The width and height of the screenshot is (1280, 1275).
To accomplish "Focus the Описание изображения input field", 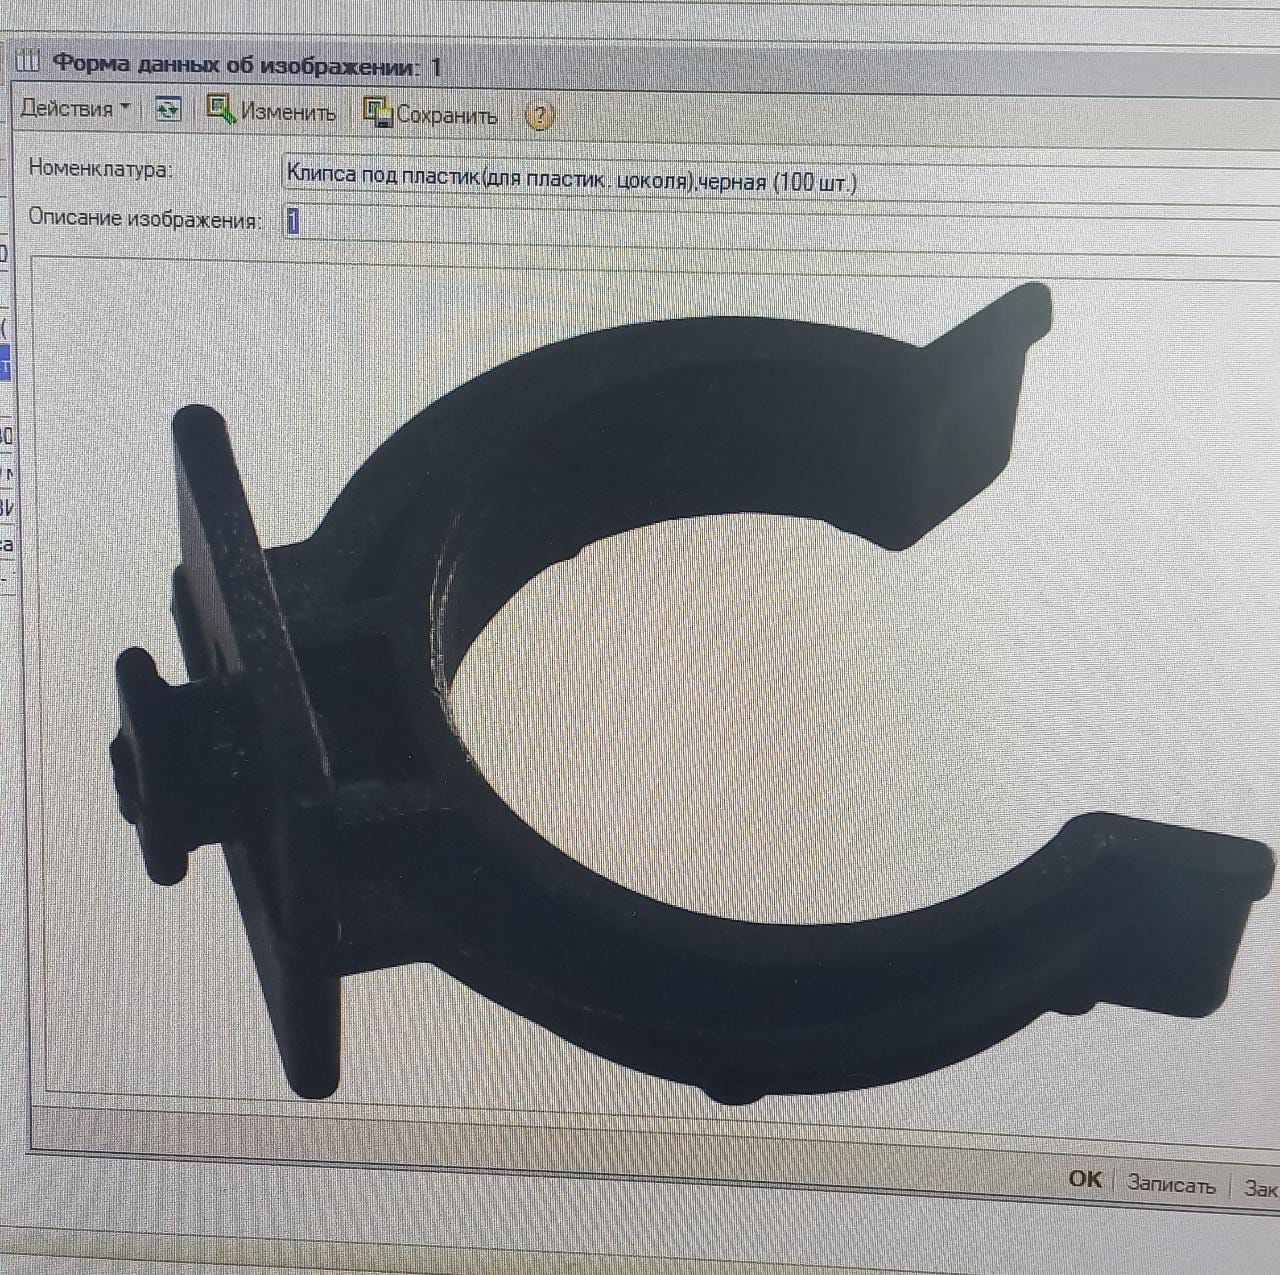I will (x=700, y=222).
